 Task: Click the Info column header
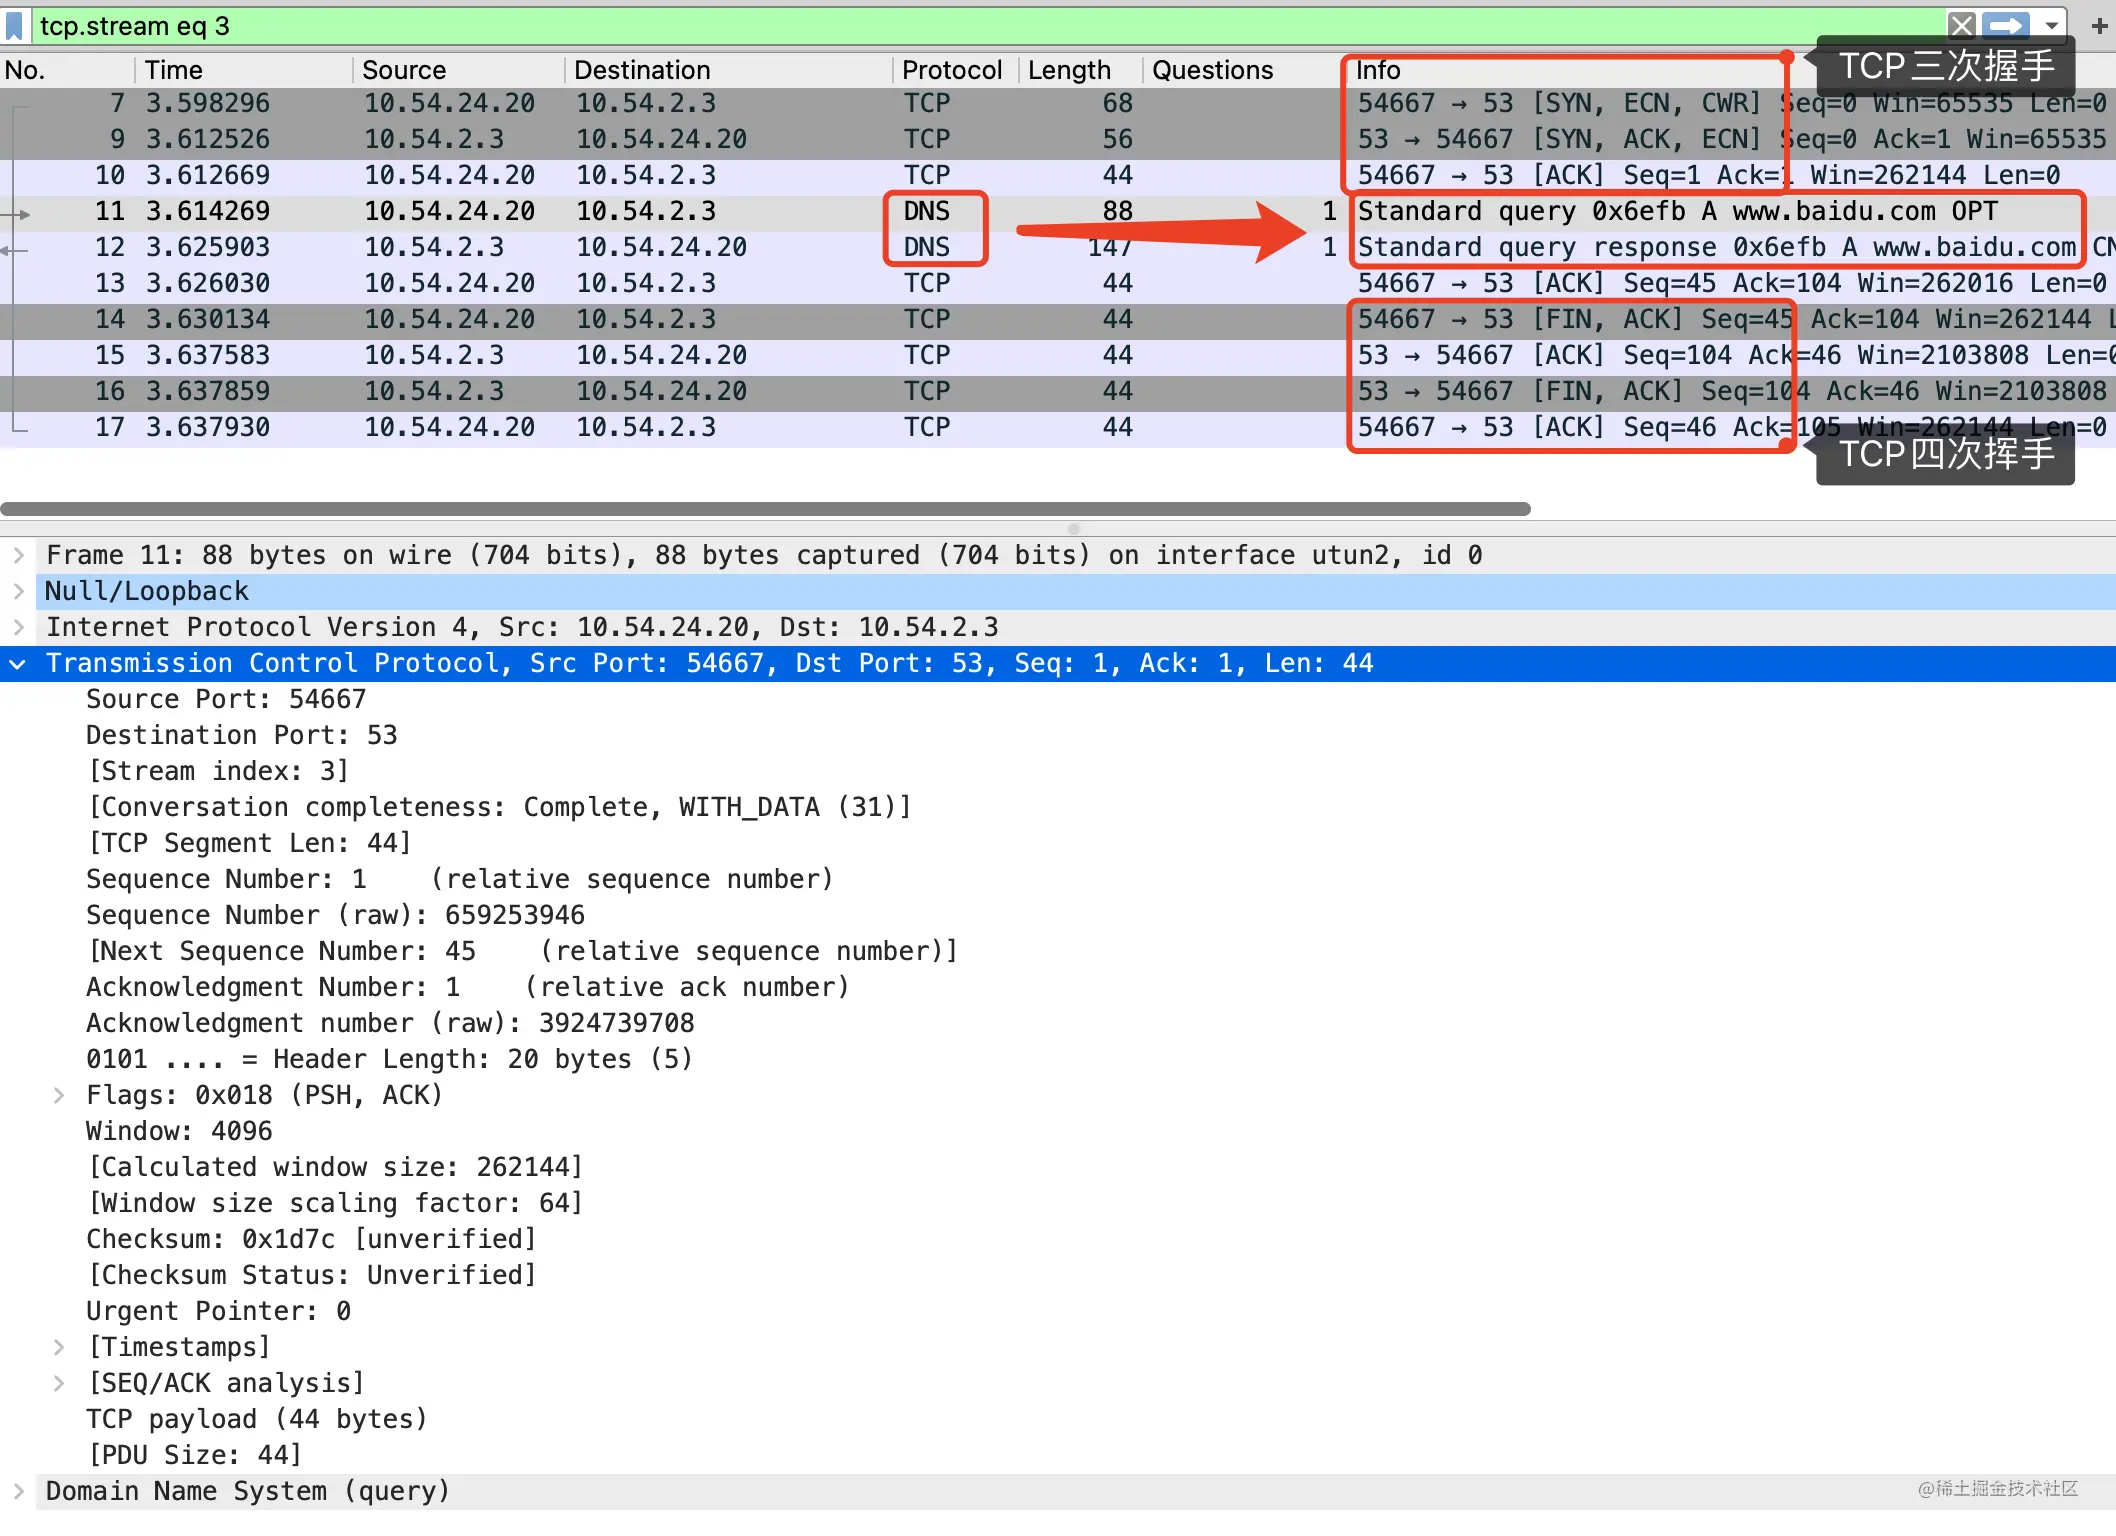[1377, 70]
